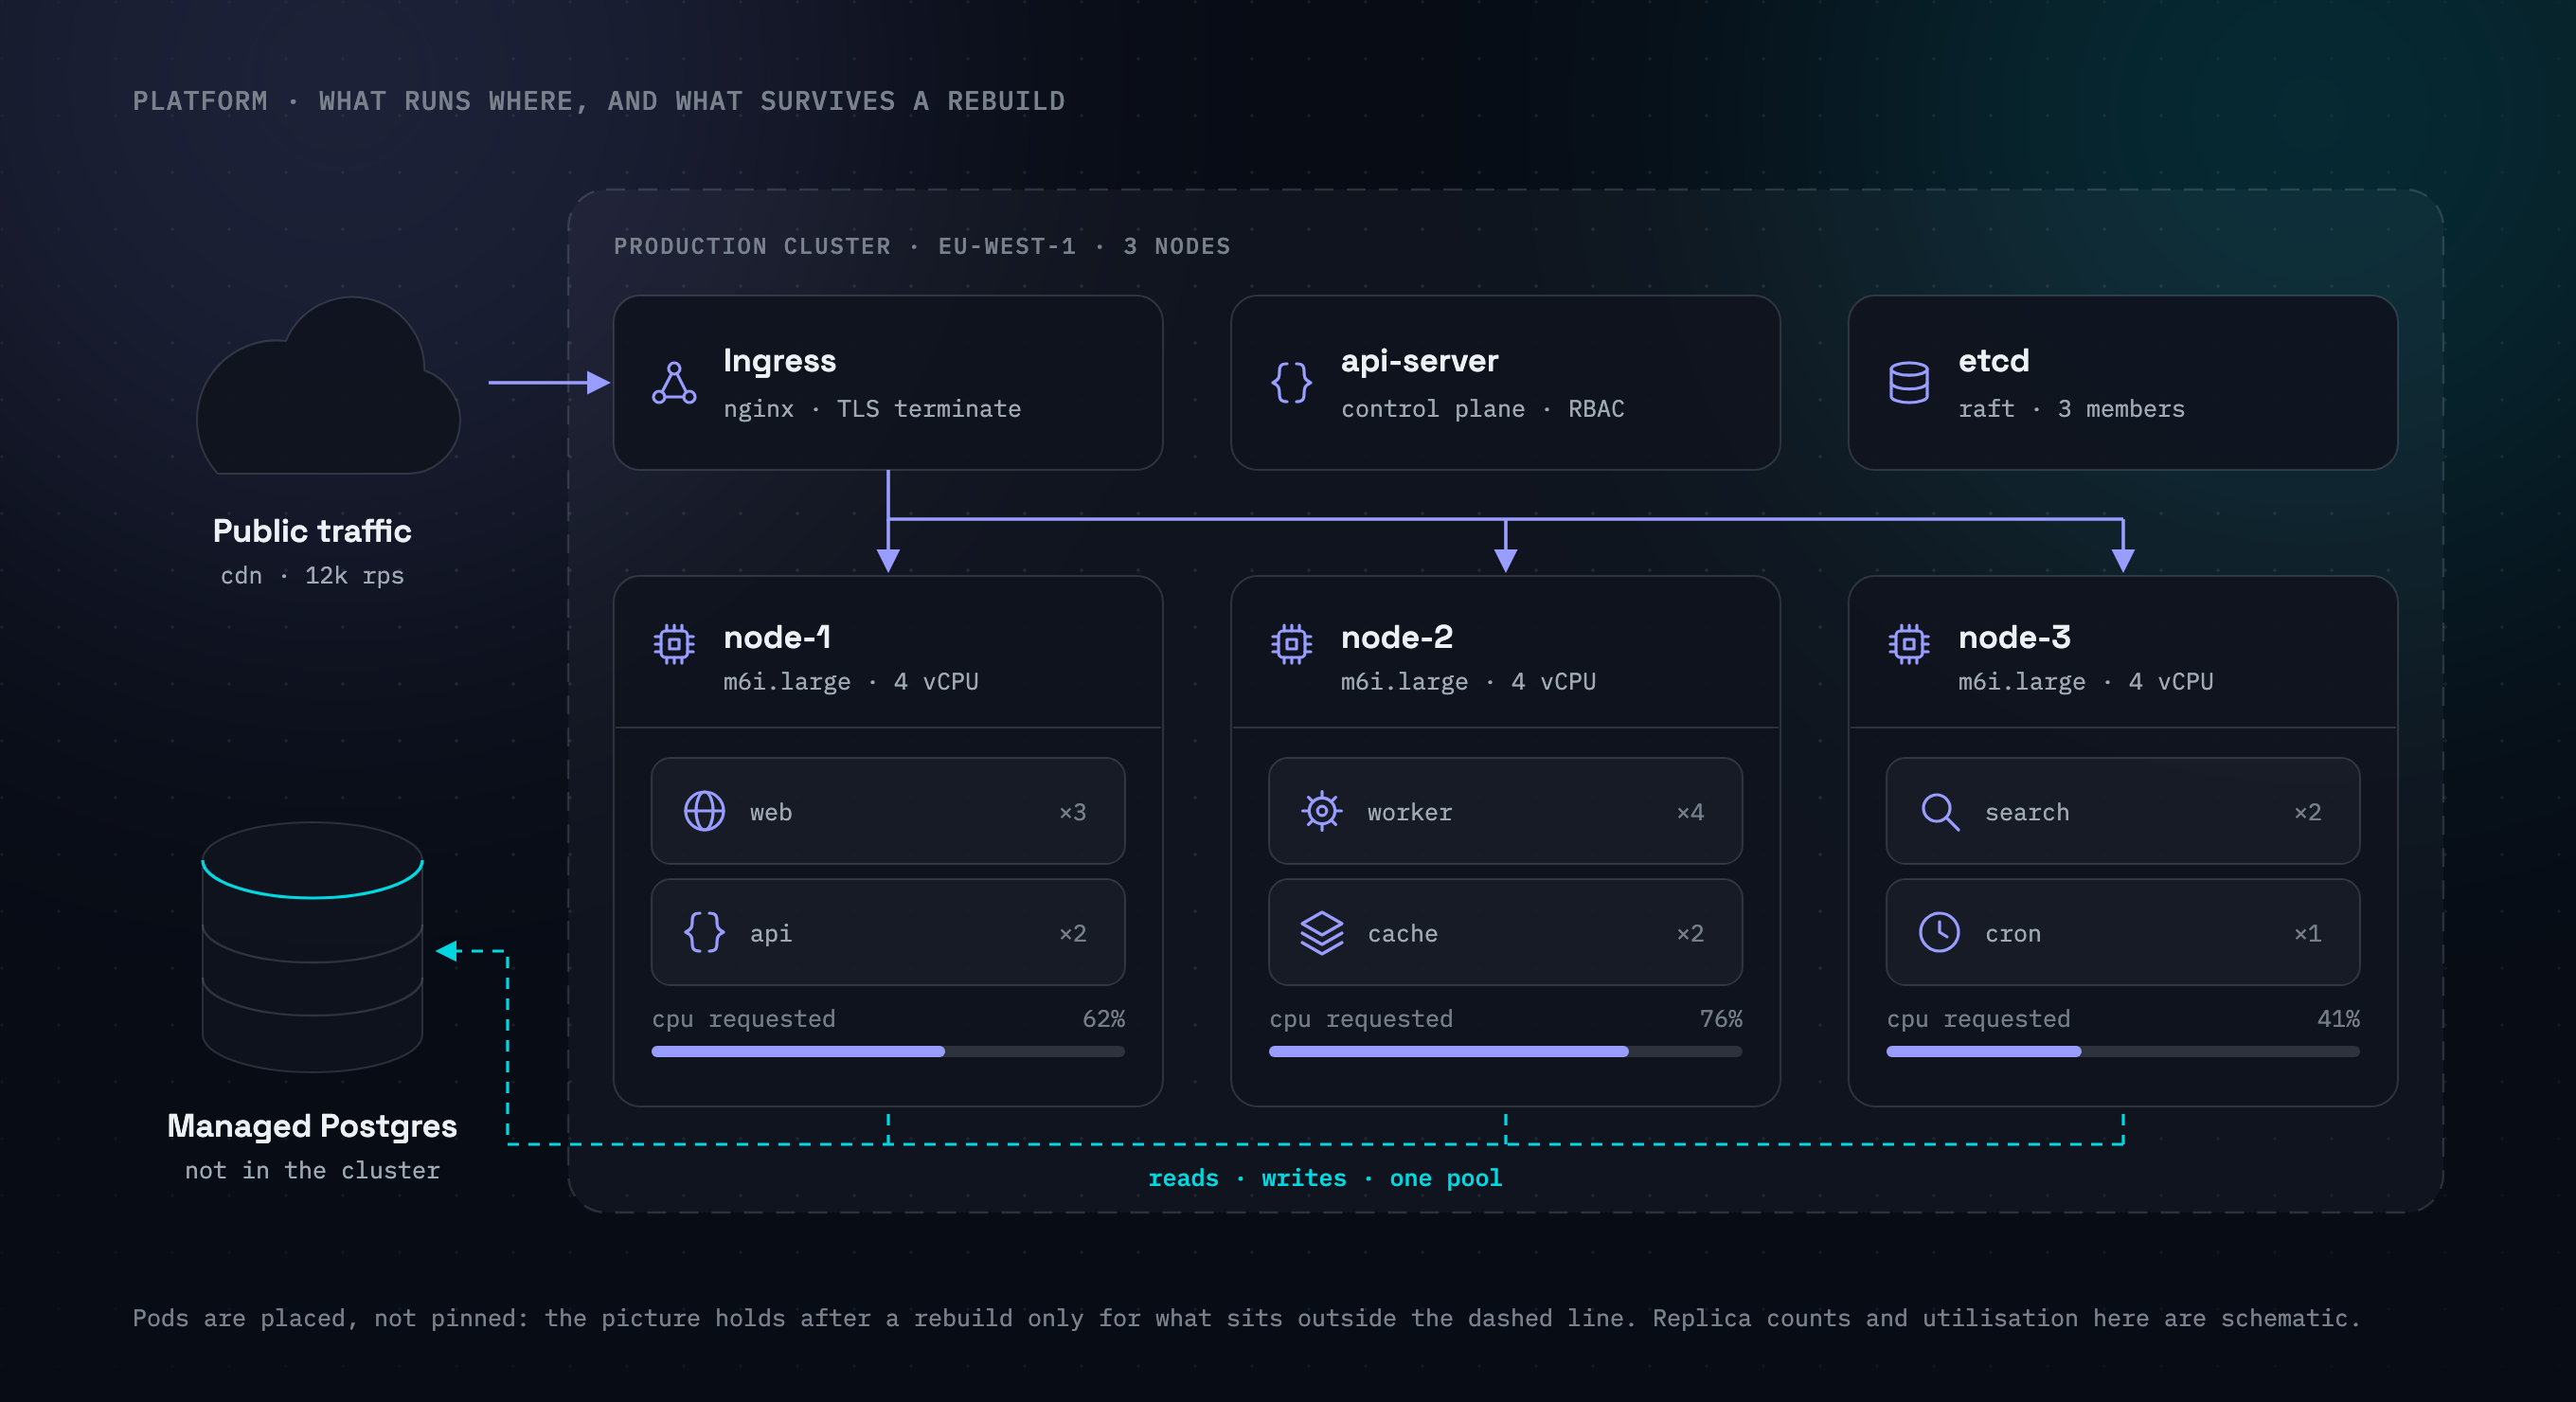Click the web ×3 replica count
The image size is (2576, 1402).
[x=1073, y=812]
